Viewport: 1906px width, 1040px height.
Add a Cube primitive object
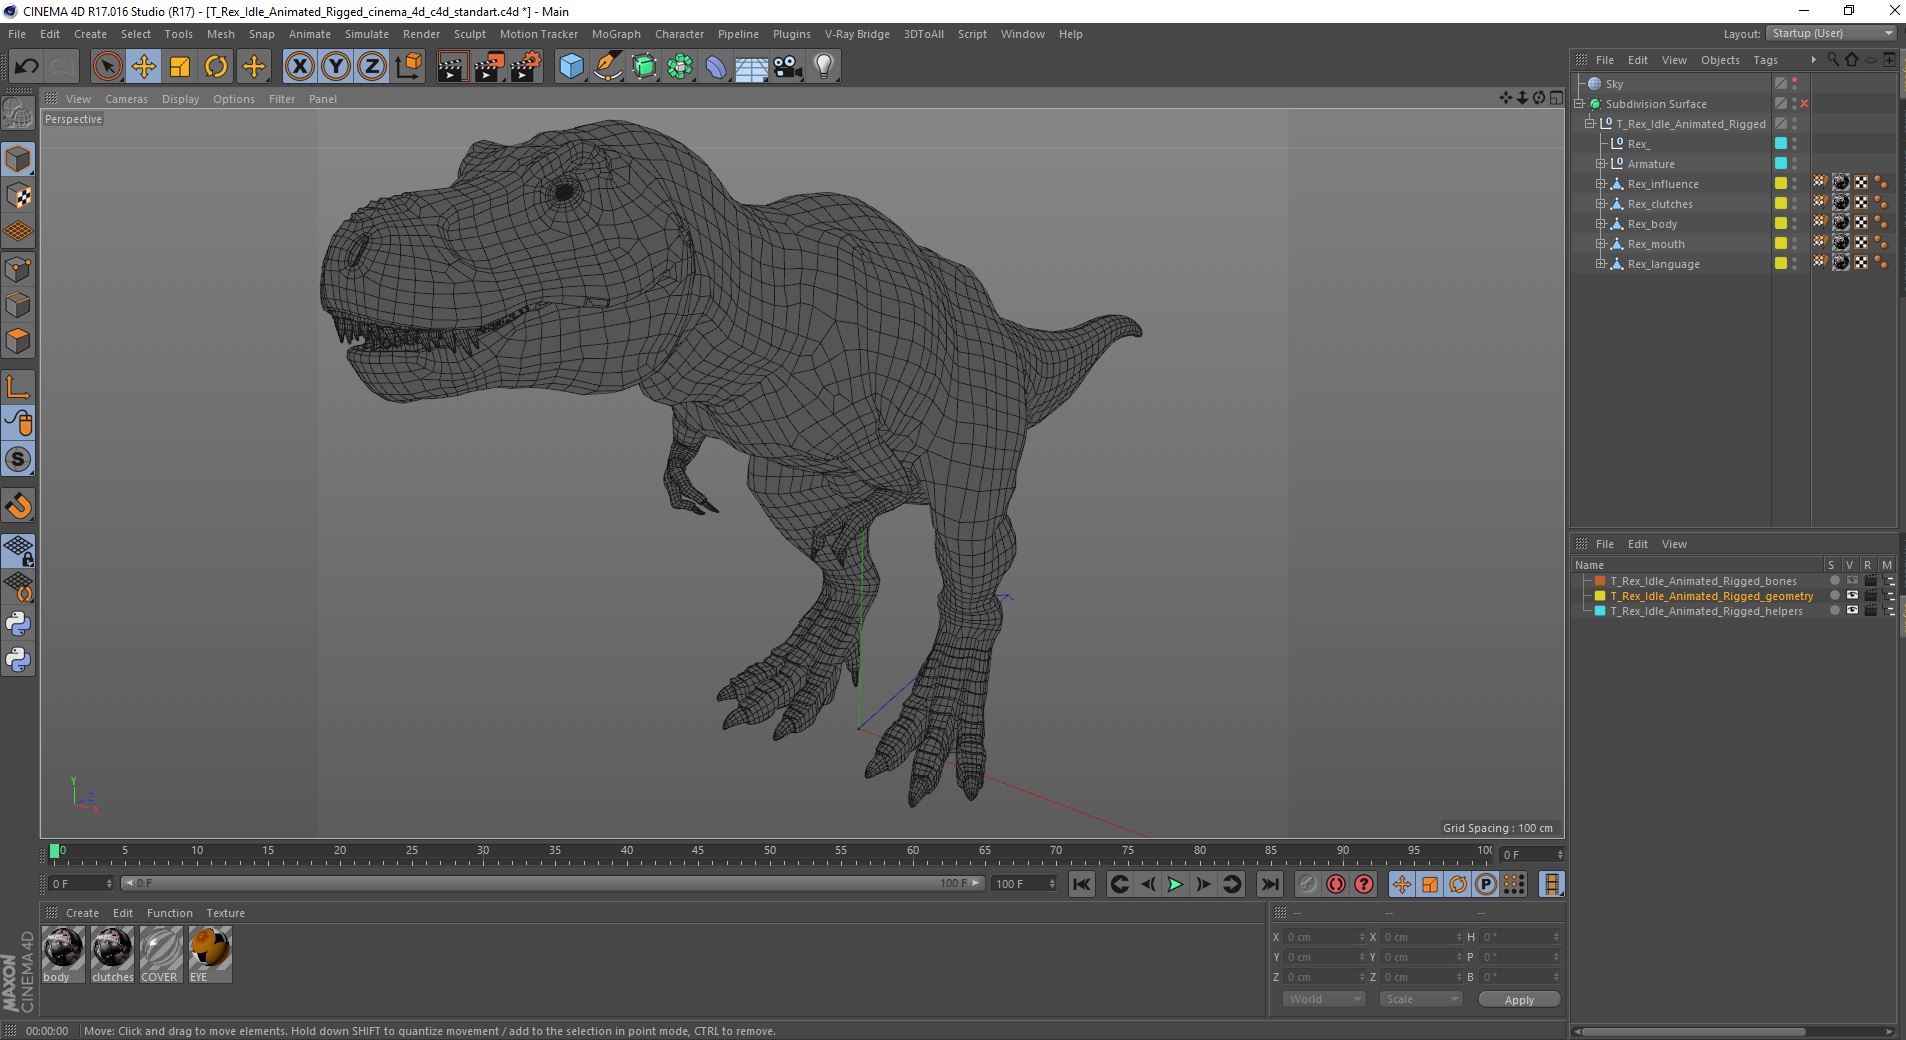(x=571, y=67)
